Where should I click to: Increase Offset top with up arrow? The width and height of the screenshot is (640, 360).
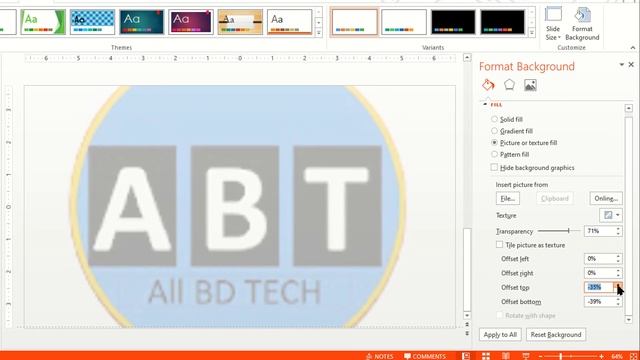(x=618, y=285)
